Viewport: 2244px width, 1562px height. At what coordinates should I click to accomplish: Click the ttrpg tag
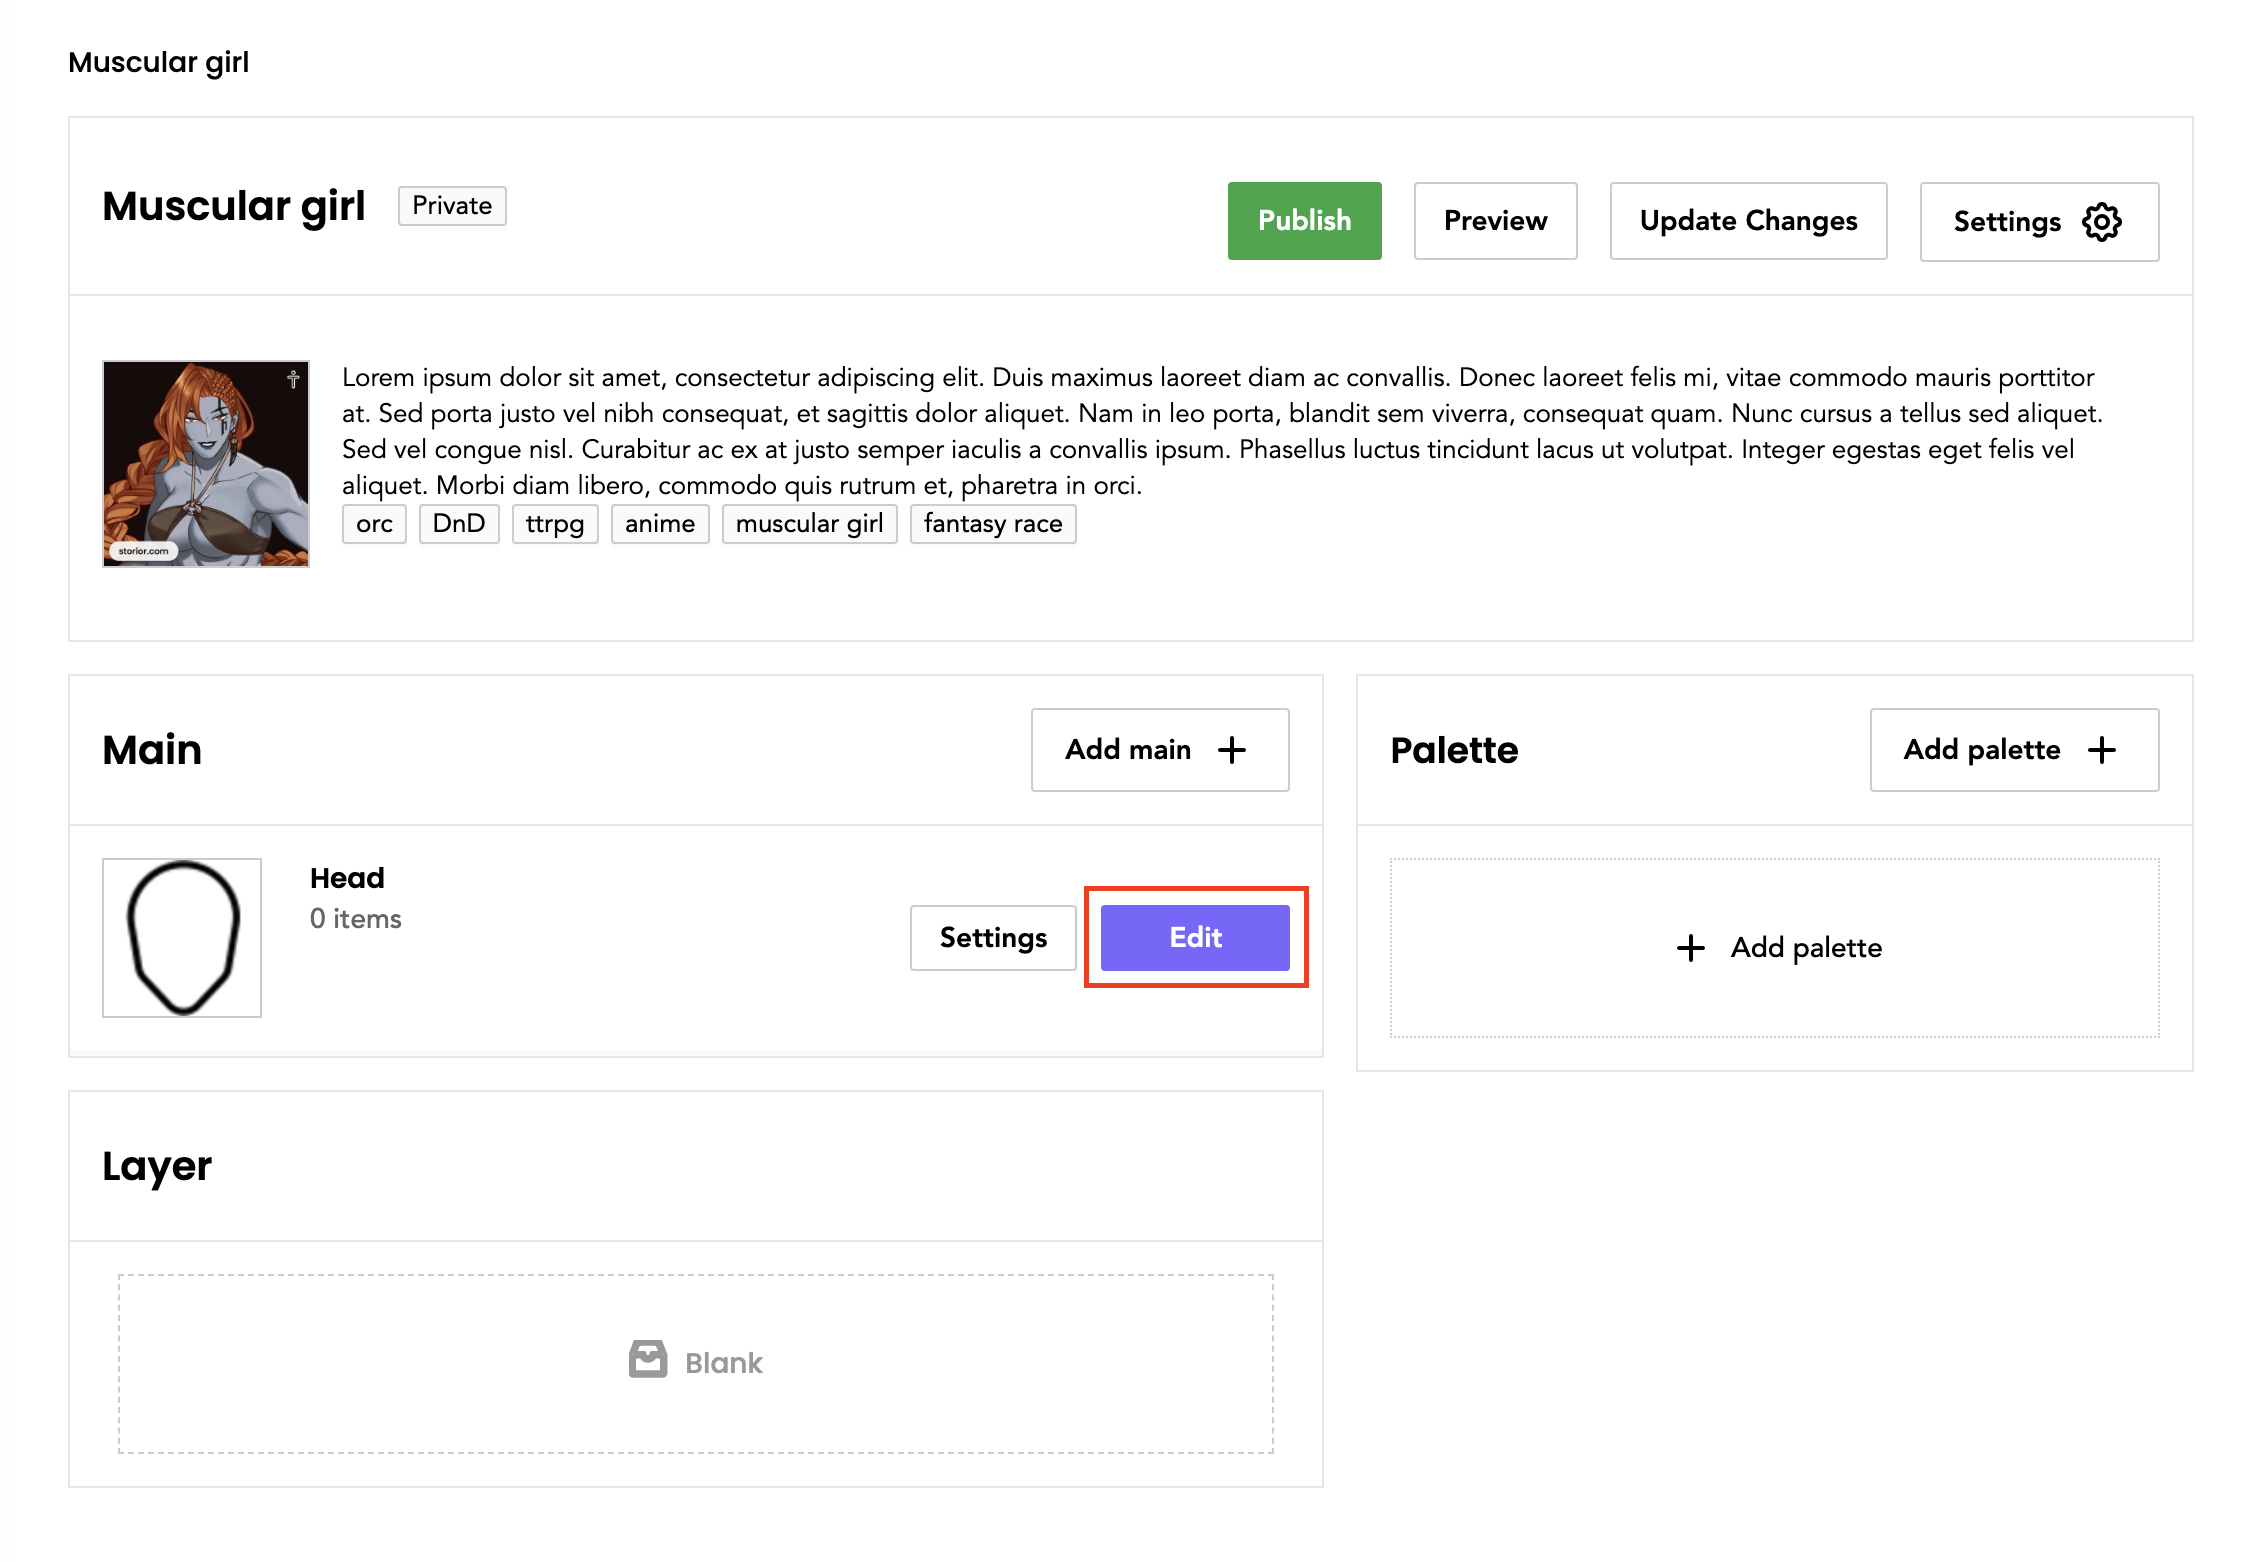click(555, 524)
